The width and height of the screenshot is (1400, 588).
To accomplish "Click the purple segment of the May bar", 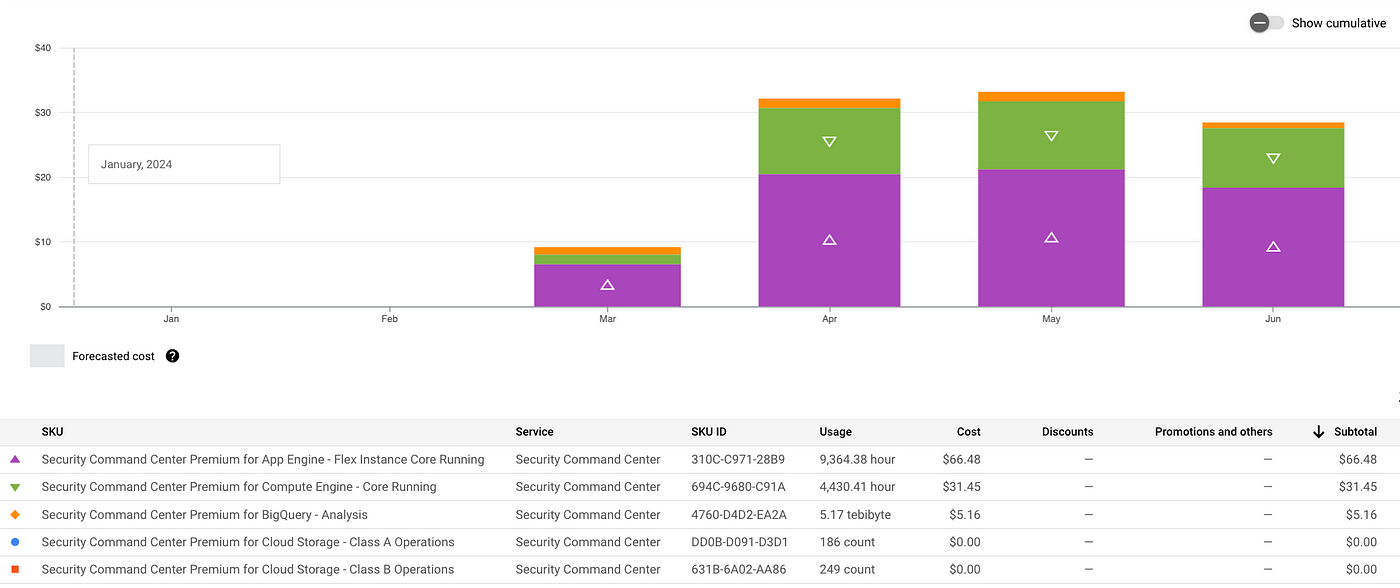I will pyautogui.click(x=1051, y=238).
